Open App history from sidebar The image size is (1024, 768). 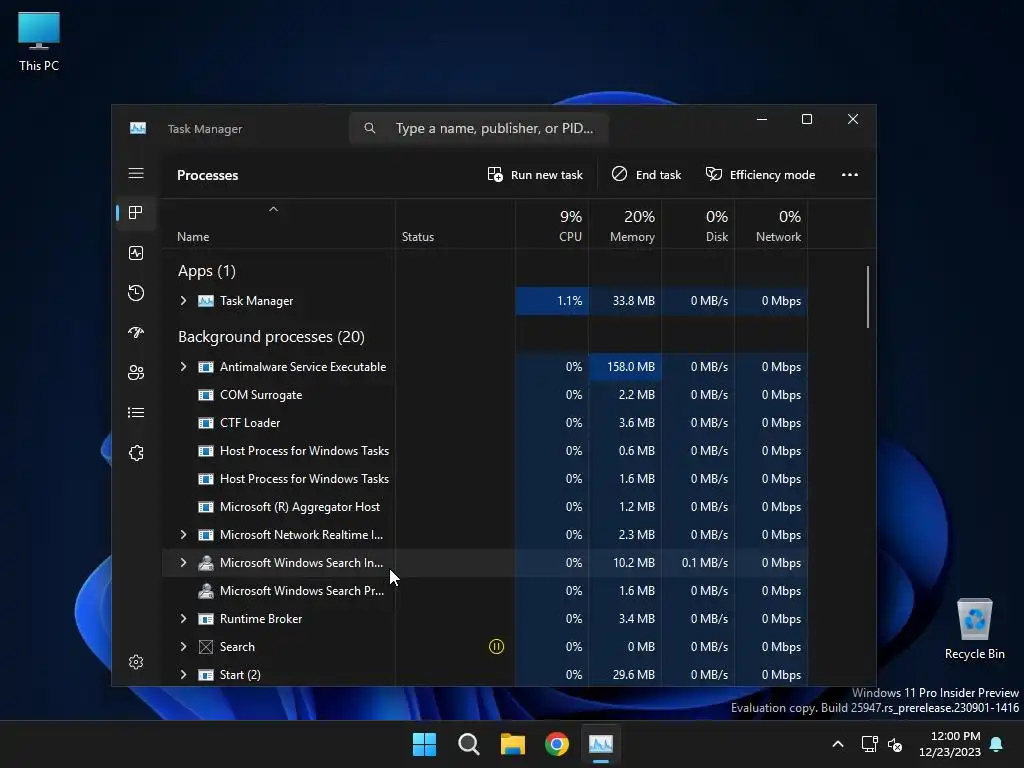coord(136,293)
